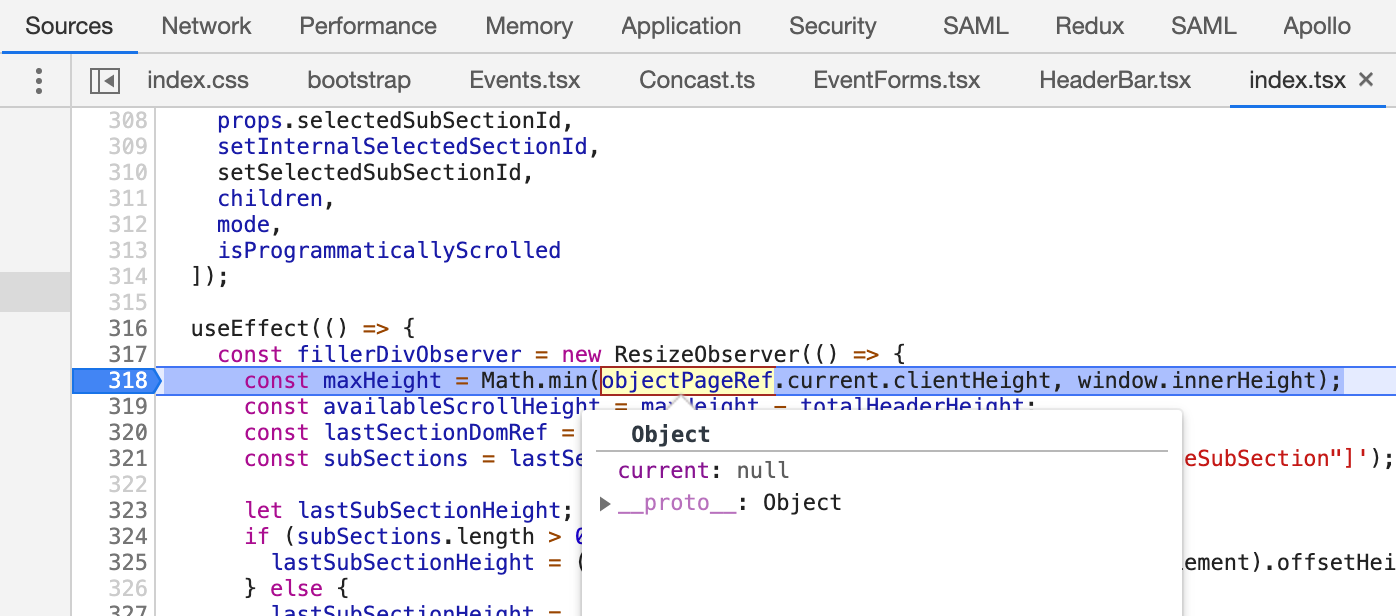Click line 319's gutter to enable breakpoint
The image size is (1396, 616).
pos(128,406)
